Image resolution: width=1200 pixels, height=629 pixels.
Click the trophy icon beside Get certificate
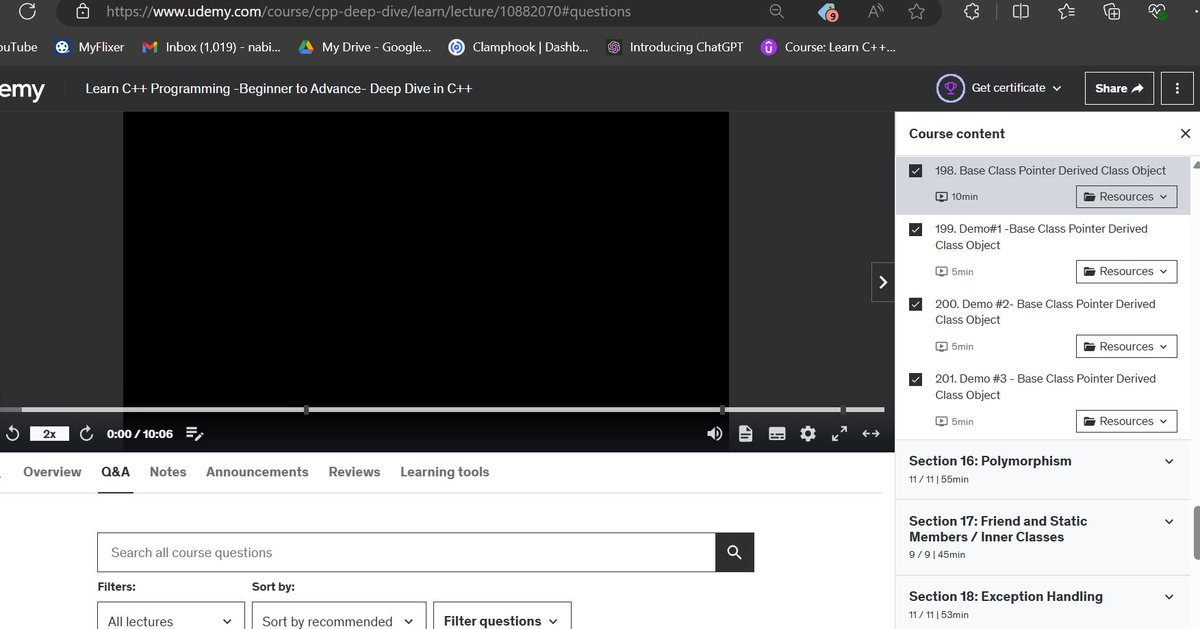click(x=950, y=88)
